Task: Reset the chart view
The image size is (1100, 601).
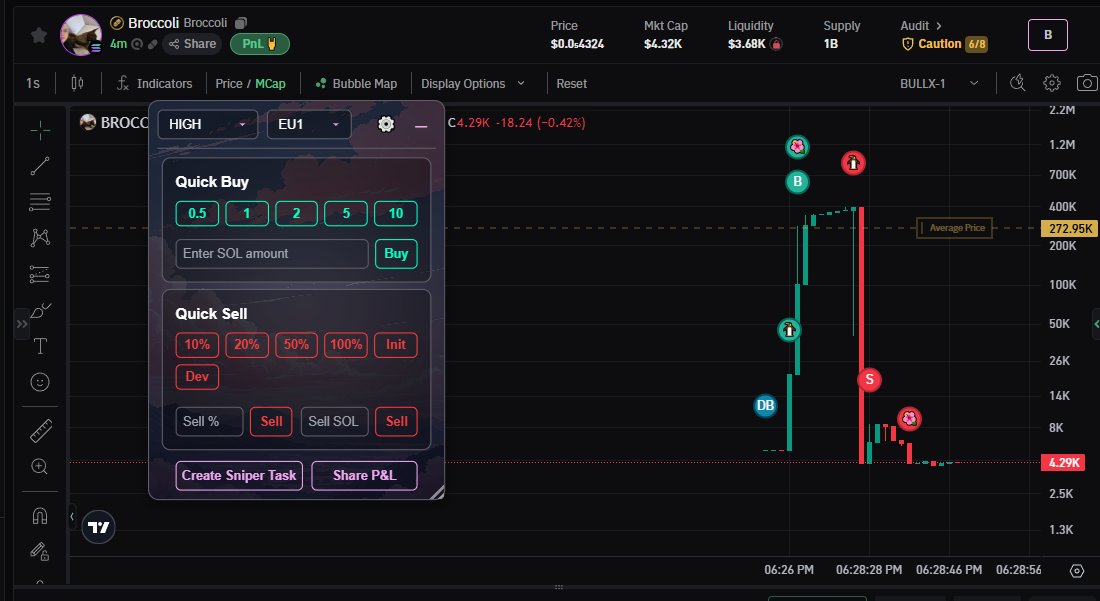Action: point(572,83)
